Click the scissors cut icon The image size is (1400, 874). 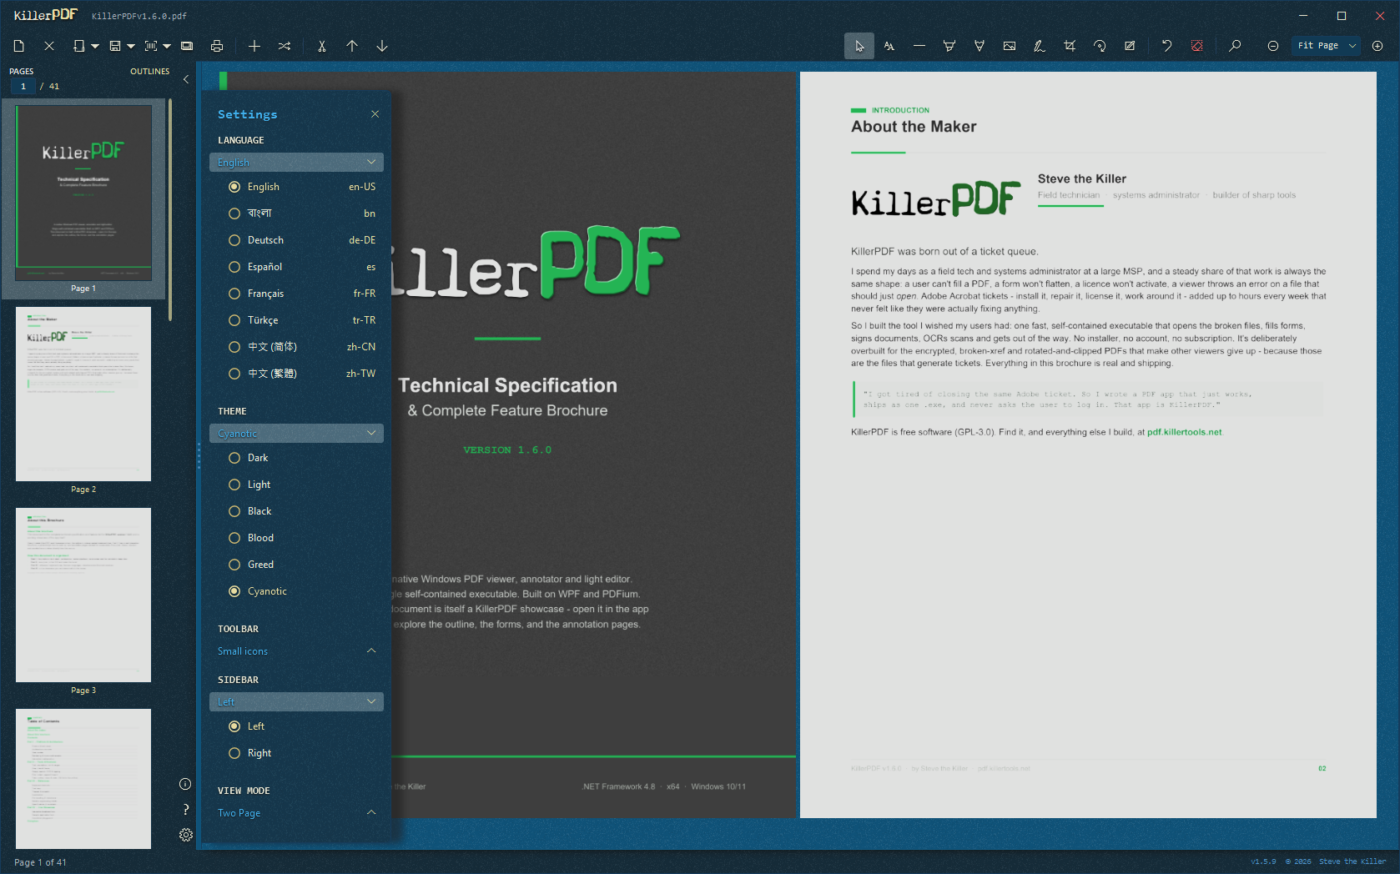coord(322,46)
